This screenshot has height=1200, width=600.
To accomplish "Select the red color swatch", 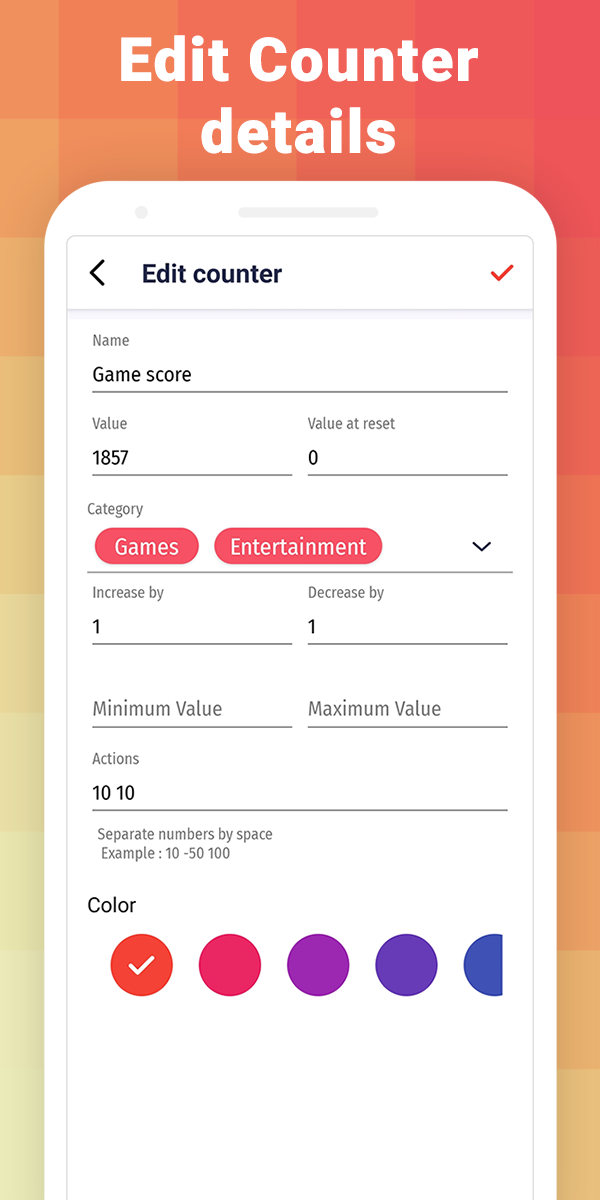I will (x=142, y=965).
